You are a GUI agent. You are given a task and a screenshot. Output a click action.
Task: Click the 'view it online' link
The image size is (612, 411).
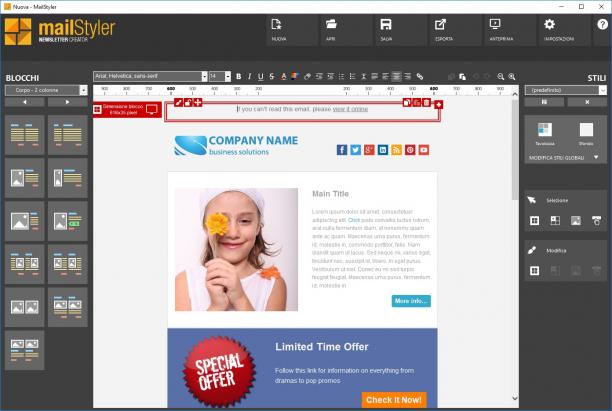click(x=350, y=109)
